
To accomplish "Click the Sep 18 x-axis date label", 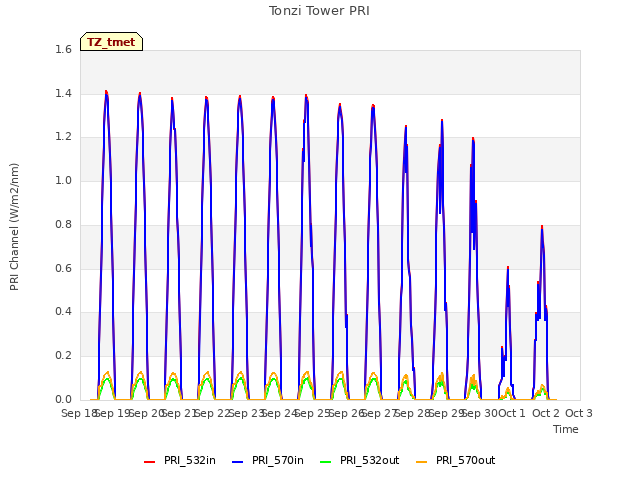I will pos(79,413).
